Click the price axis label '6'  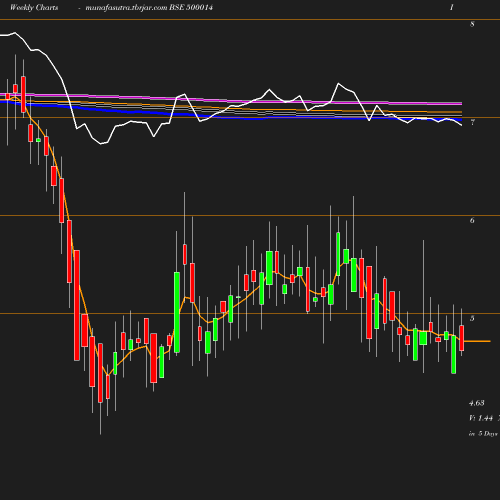point(472,220)
